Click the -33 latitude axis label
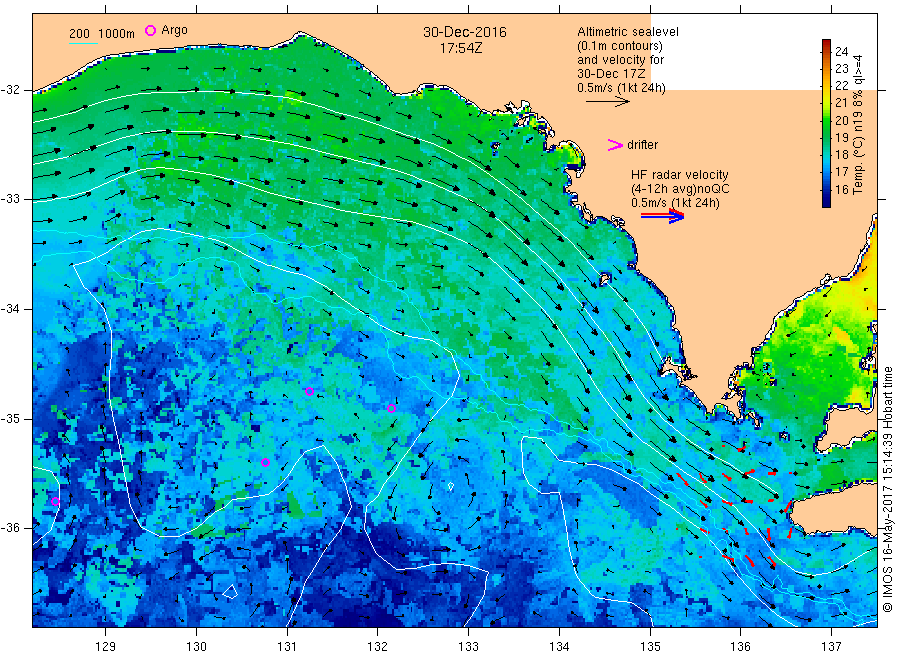 [10, 199]
